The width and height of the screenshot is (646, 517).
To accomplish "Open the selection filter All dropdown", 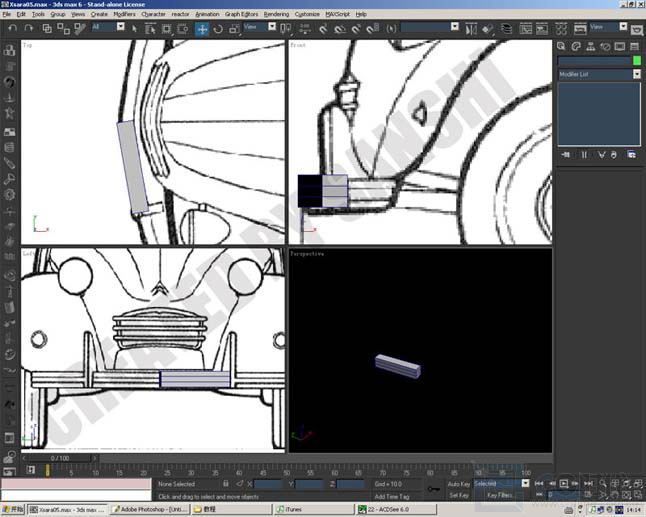I will pos(120,27).
